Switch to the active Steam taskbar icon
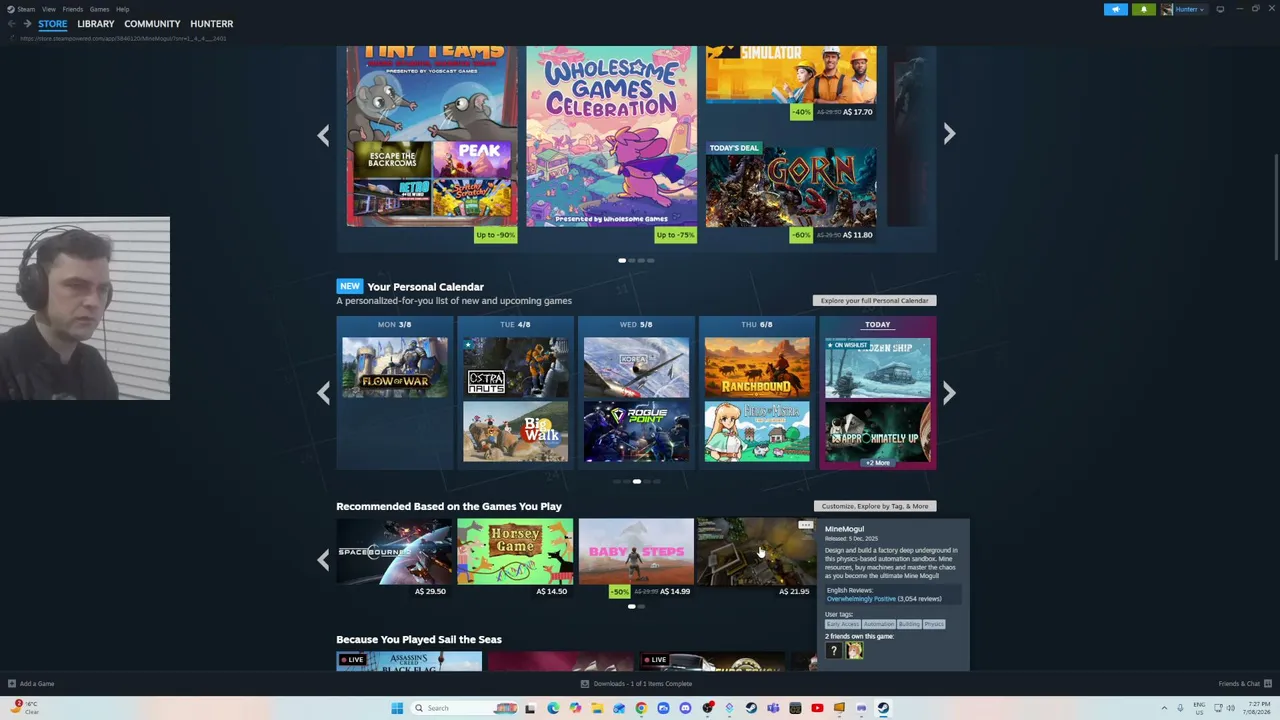Viewport: 1280px width, 720px height. 883,708
